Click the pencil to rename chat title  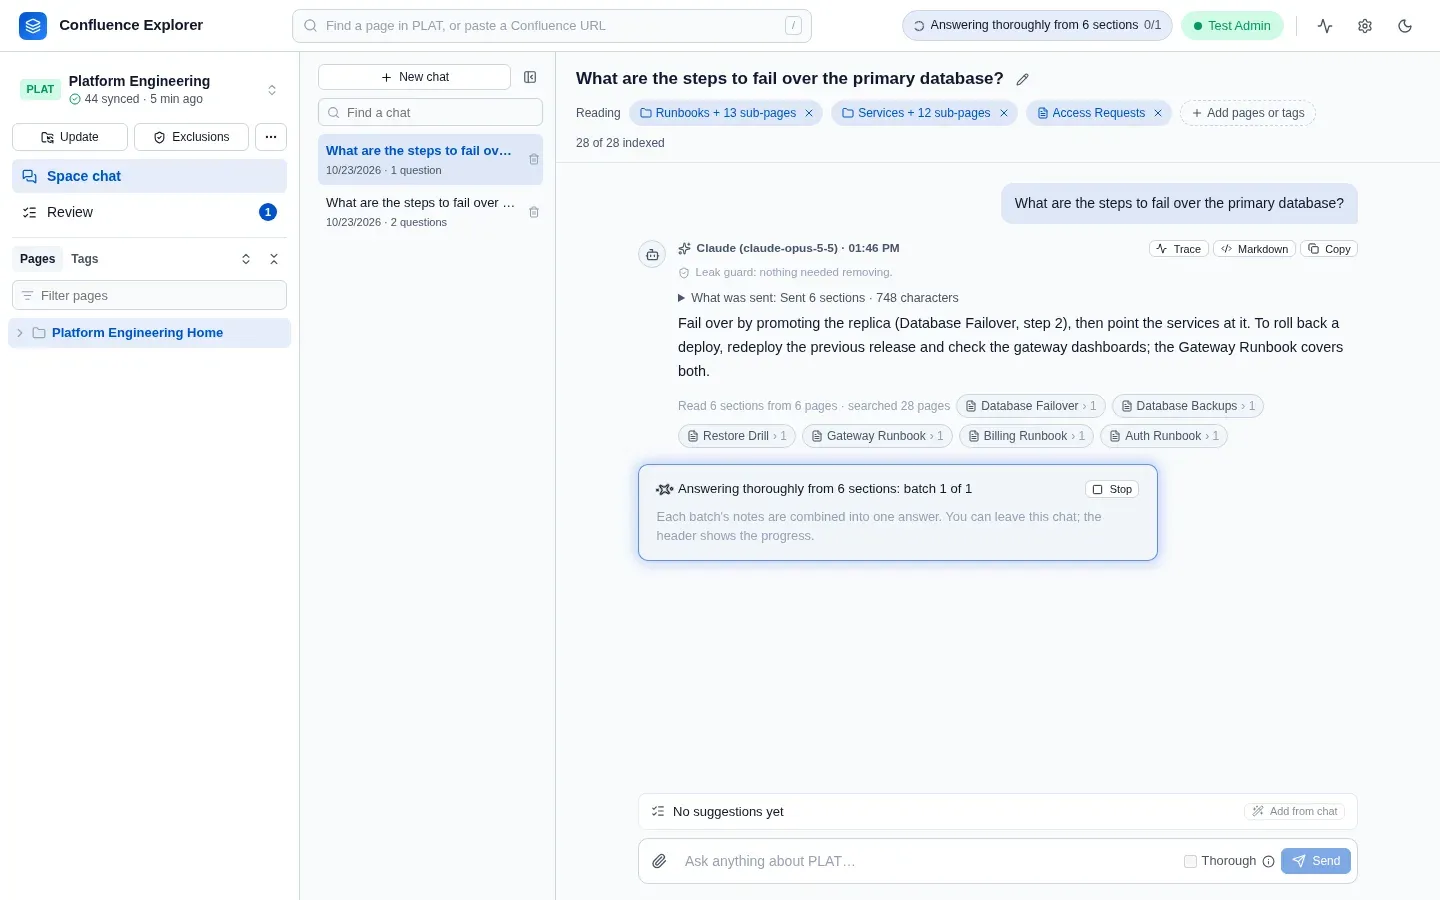[1022, 79]
